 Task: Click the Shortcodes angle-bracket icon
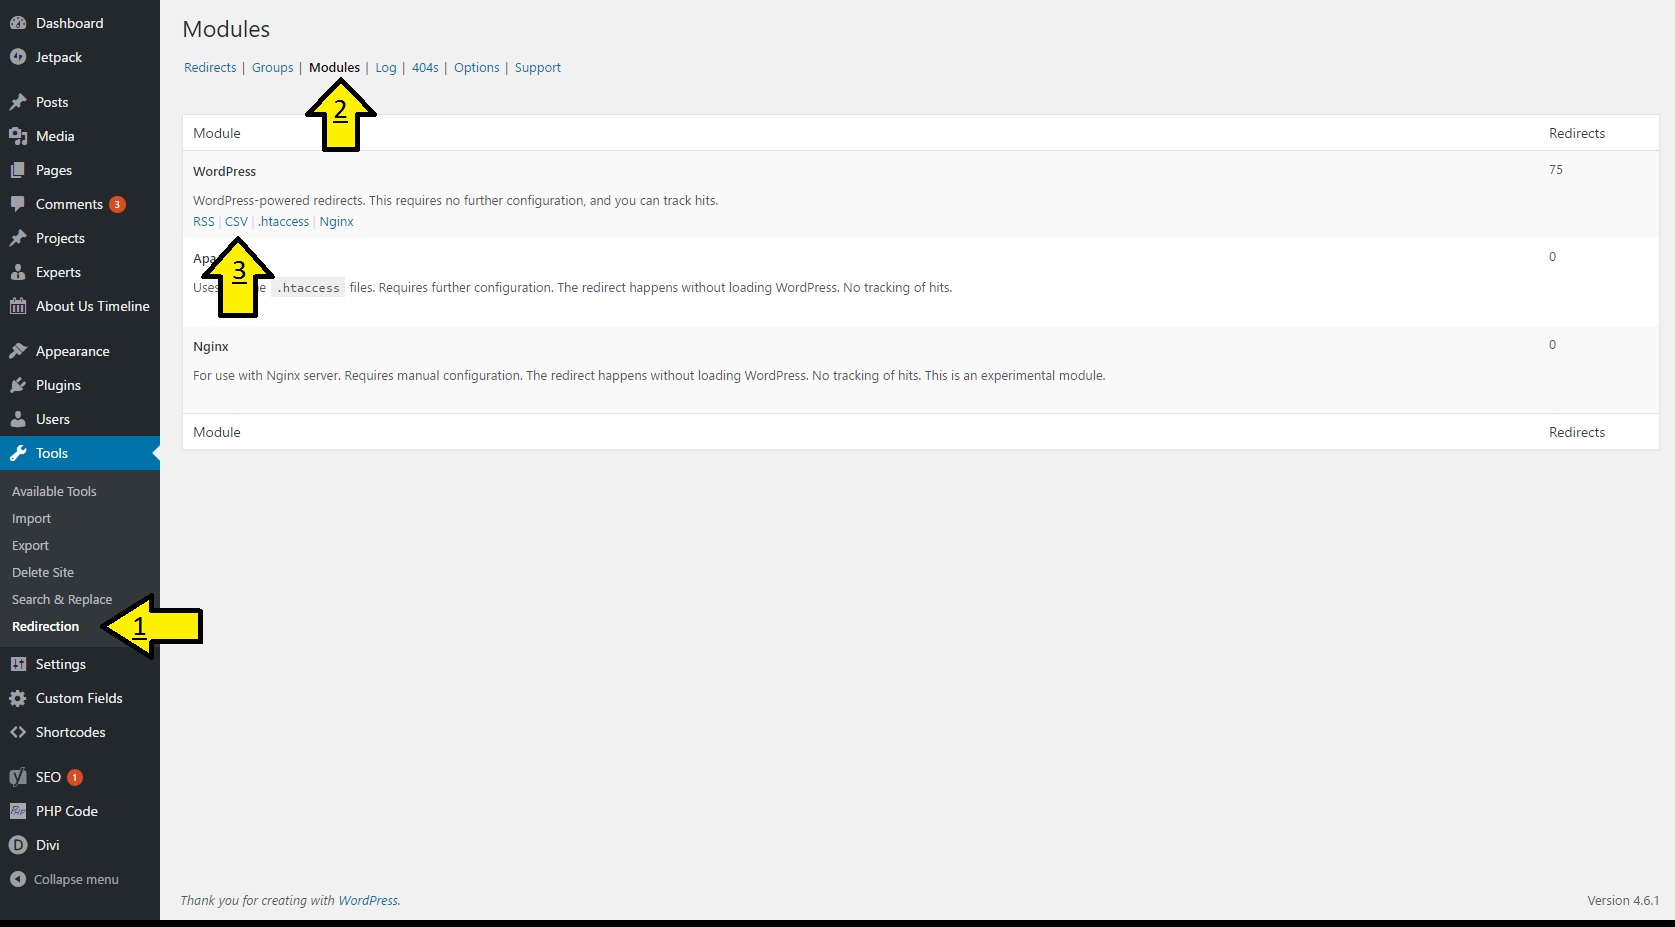[18, 732]
